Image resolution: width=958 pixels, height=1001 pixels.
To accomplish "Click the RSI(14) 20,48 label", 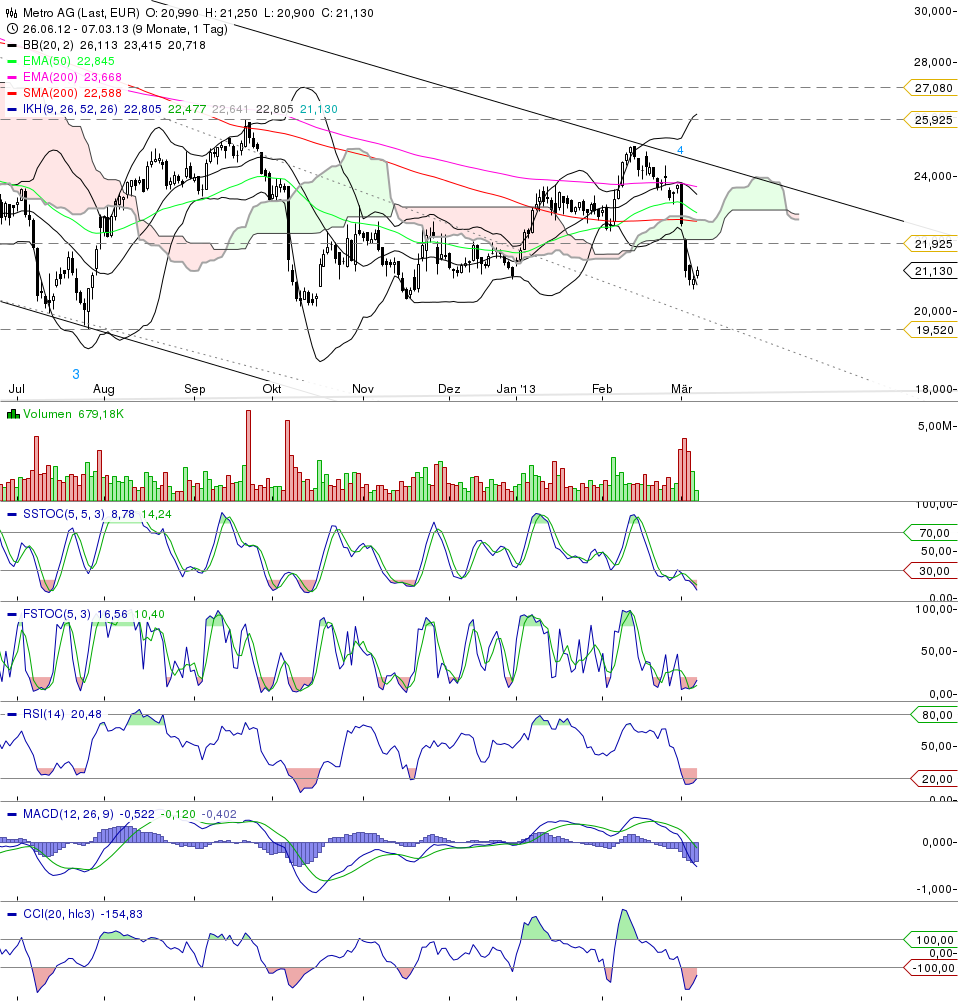I will [x=63, y=714].
